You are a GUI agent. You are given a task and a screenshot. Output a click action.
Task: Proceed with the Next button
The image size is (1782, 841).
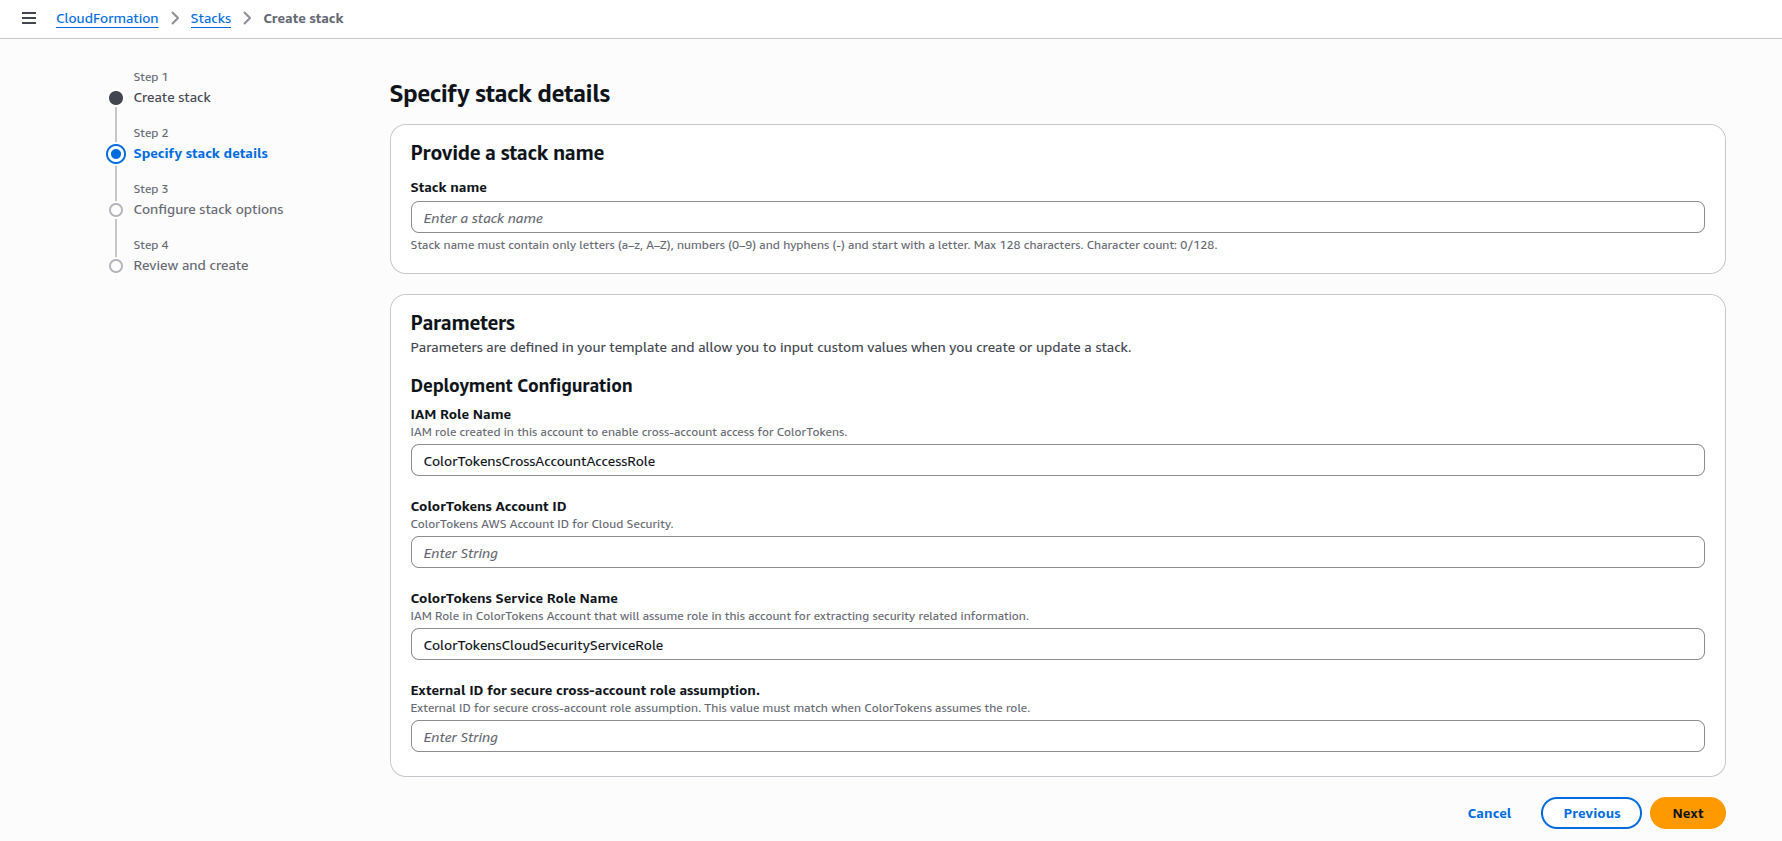point(1687,813)
